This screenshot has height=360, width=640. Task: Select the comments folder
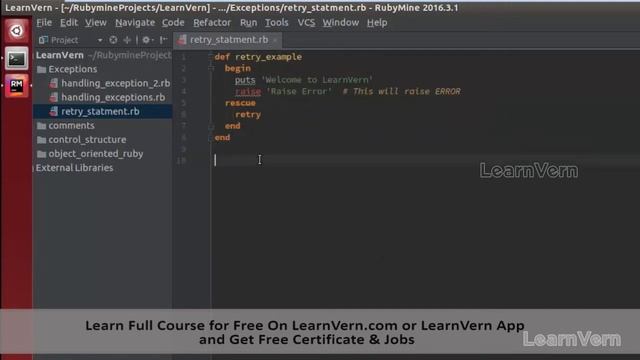[x=71, y=126]
